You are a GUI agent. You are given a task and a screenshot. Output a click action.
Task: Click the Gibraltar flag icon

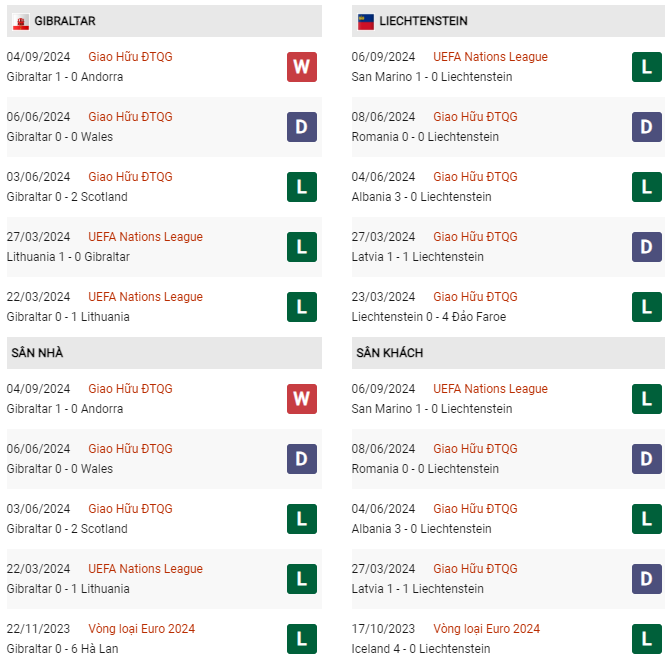(20, 21)
